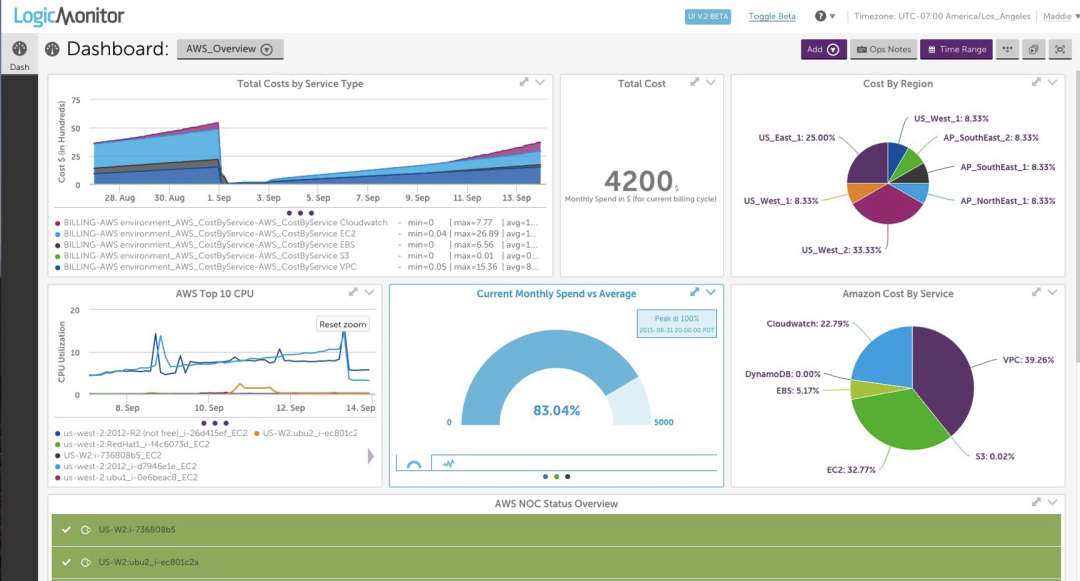Click the Reset zoom button
Viewport: 1080px width, 581px height.
(x=343, y=324)
